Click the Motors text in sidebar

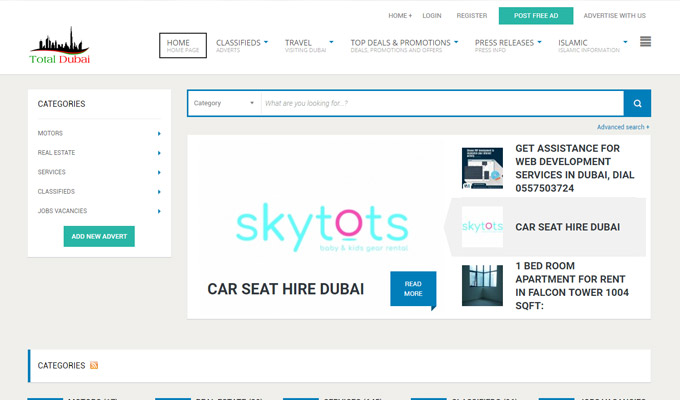coord(50,133)
